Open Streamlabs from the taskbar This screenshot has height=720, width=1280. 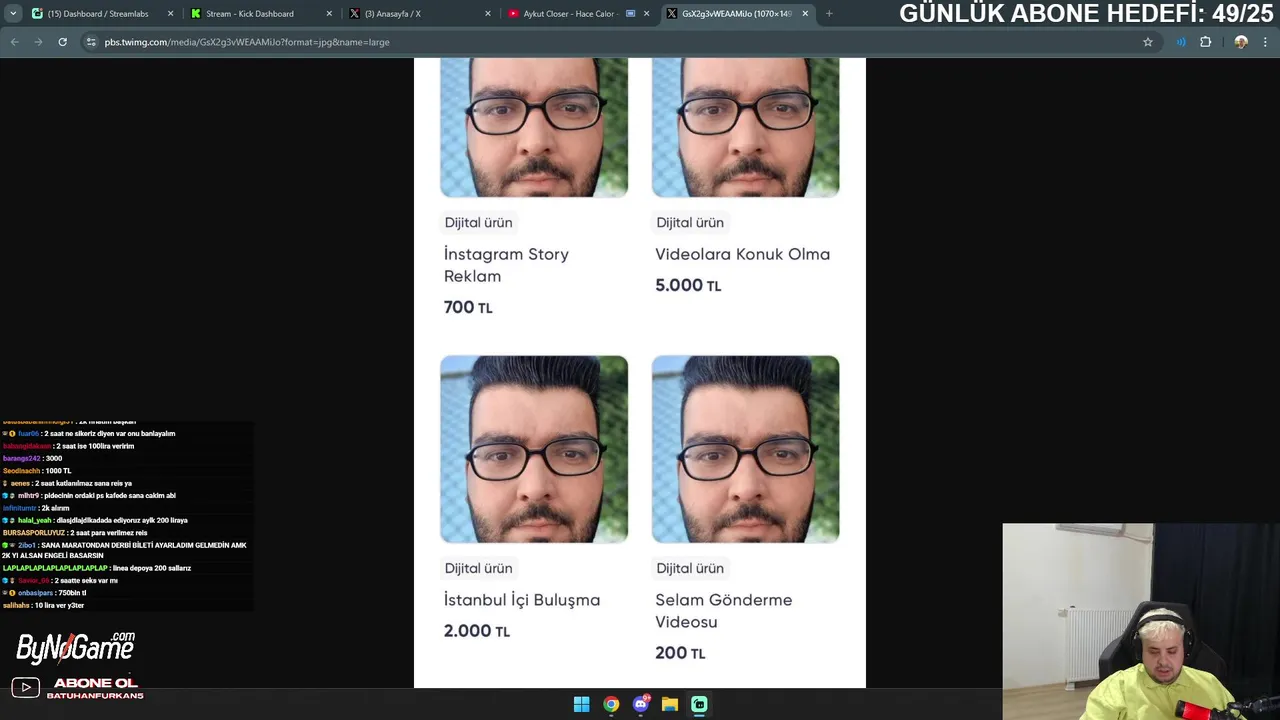(x=699, y=704)
